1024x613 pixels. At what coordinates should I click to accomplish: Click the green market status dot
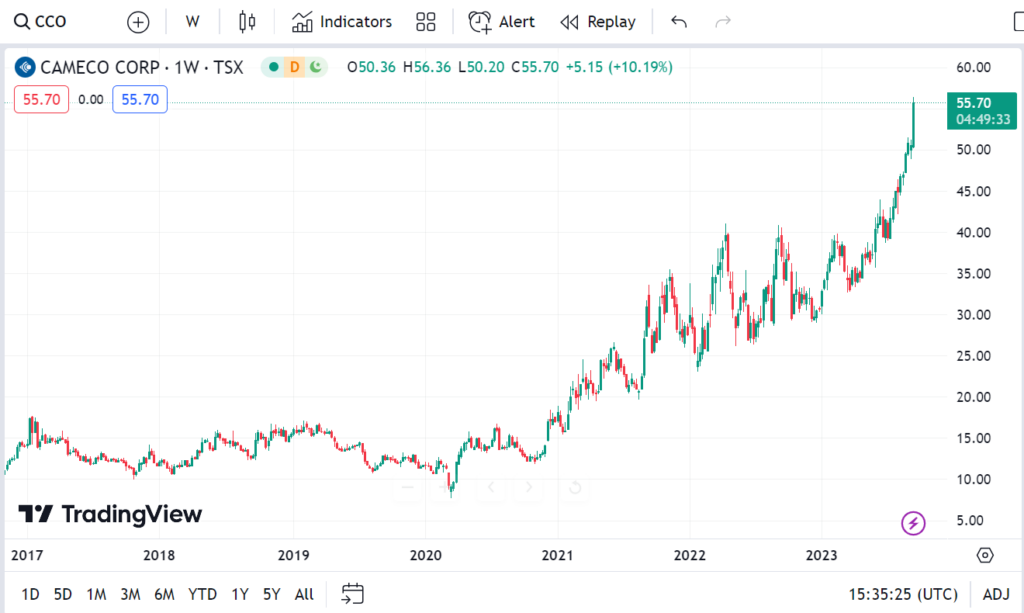pos(274,67)
